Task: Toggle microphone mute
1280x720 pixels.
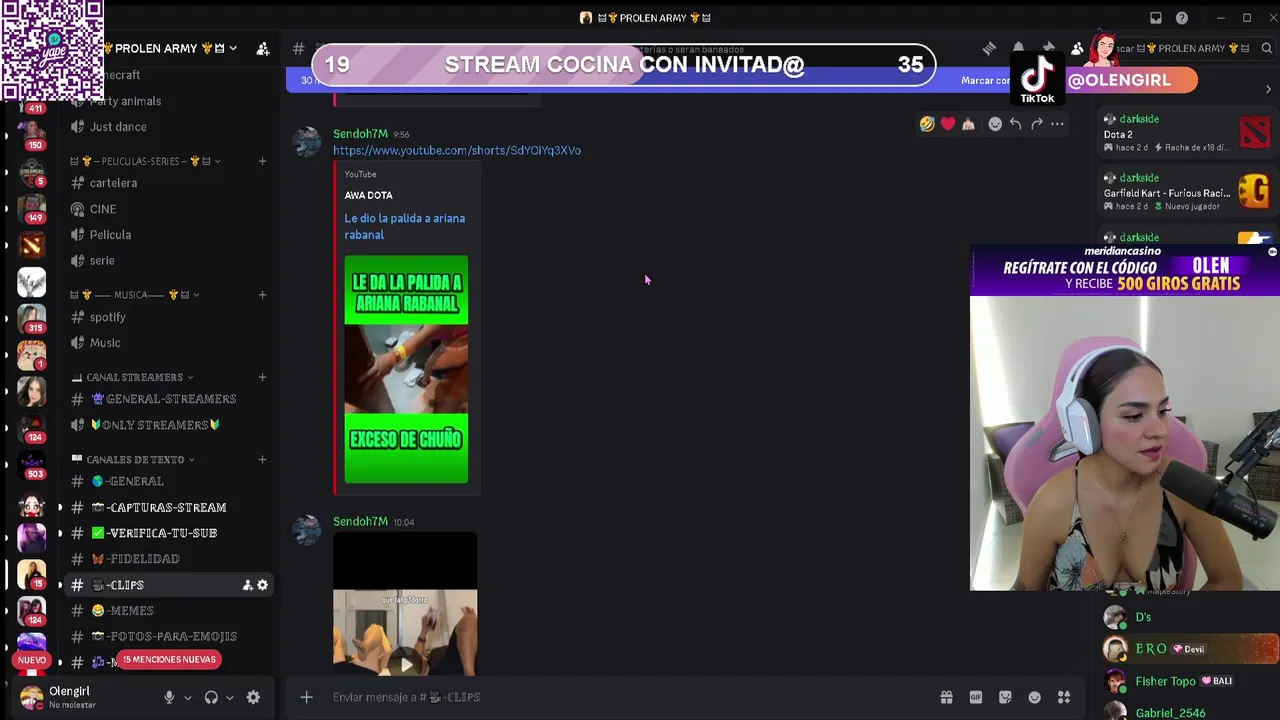Action: pyautogui.click(x=169, y=697)
